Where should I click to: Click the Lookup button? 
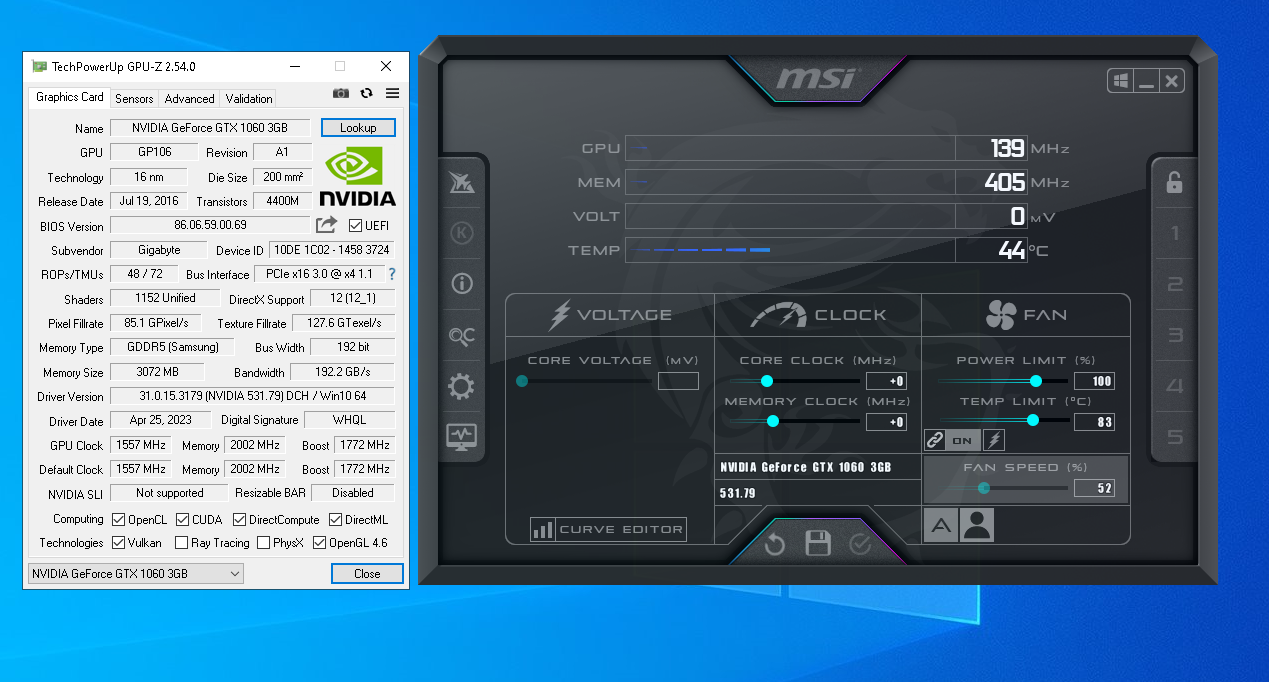pyautogui.click(x=358, y=128)
